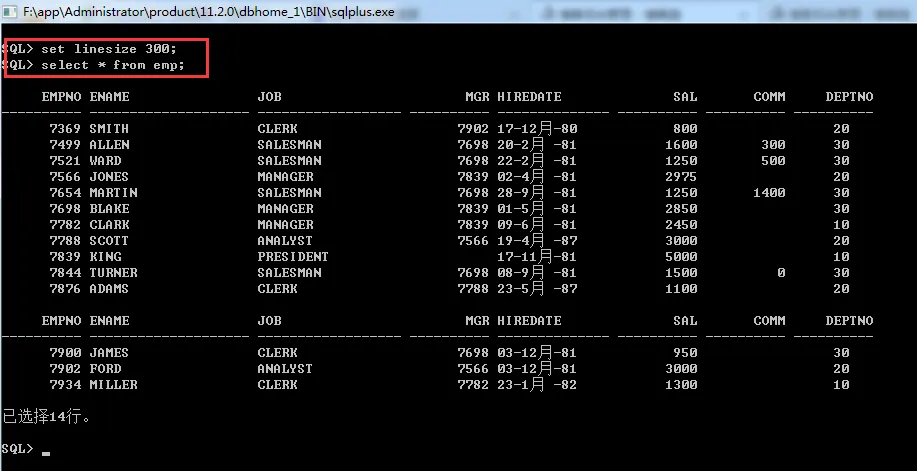Click hire date 02-4月 -81
The width and height of the screenshot is (917, 471).
[537, 177]
